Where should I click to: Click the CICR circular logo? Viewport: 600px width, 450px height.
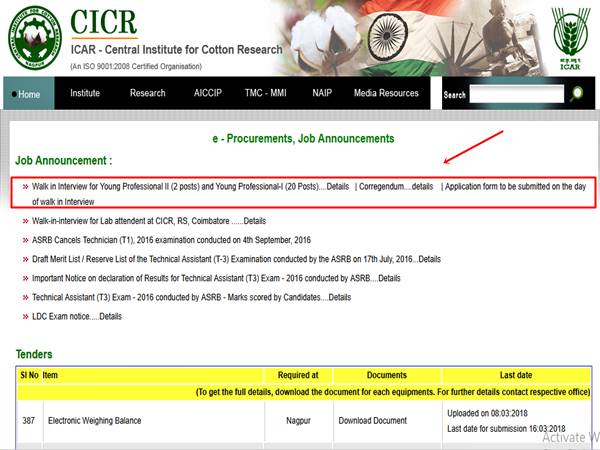coord(35,38)
